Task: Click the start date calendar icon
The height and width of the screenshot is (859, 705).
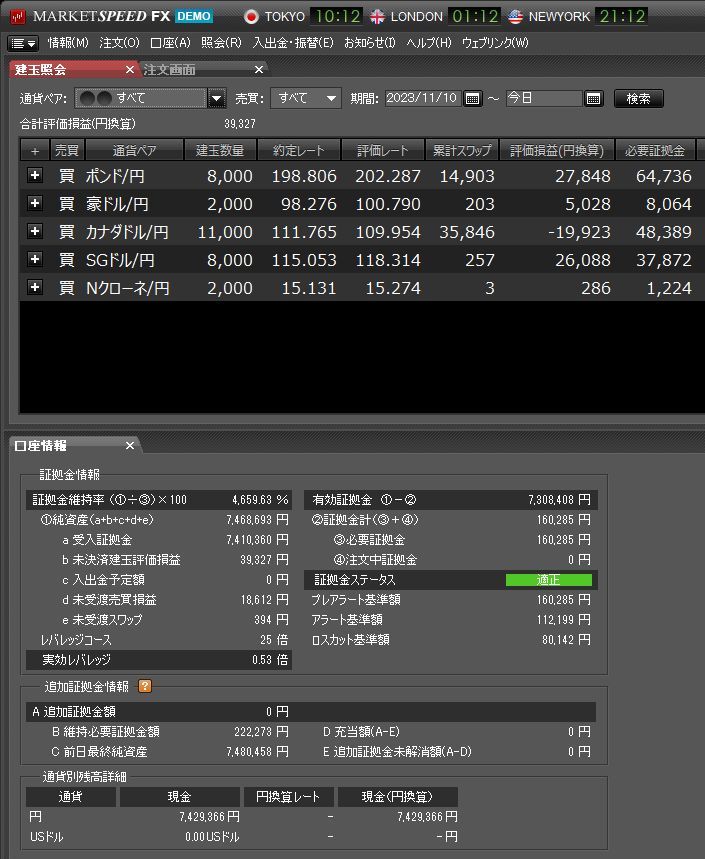Action: coord(473,98)
